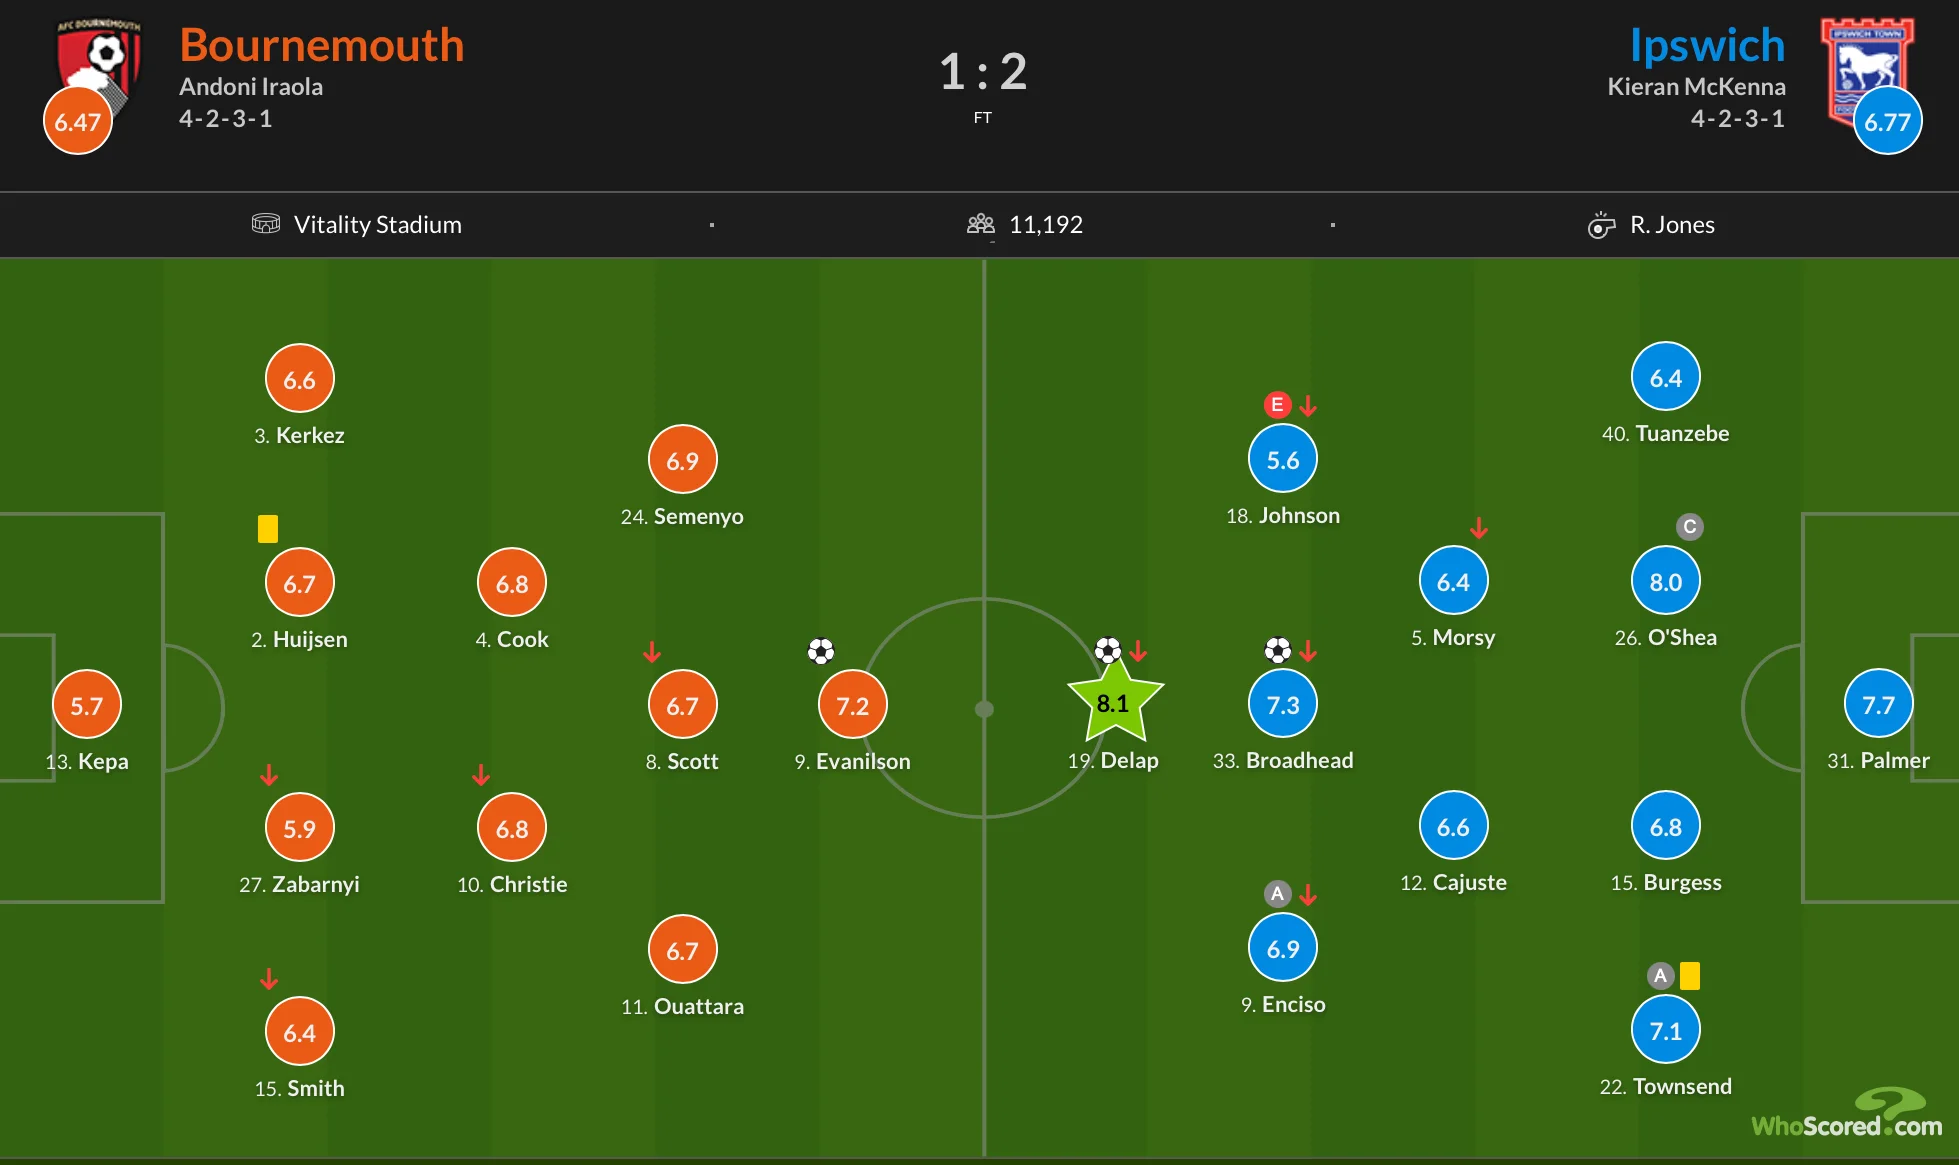The width and height of the screenshot is (1959, 1165).
Task: Click the Bournemouth club crest
Action: tap(98, 62)
